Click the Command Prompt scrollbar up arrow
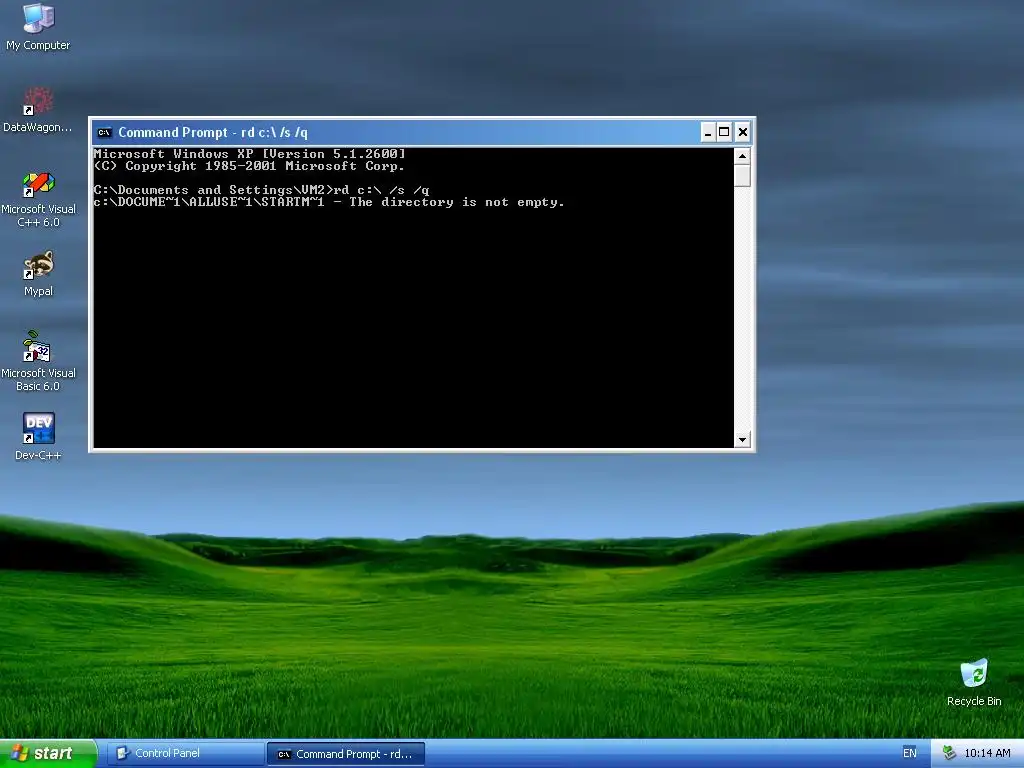Image resolution: width=1024 pixels, height=768 pixels. click(x=742, y=156)
